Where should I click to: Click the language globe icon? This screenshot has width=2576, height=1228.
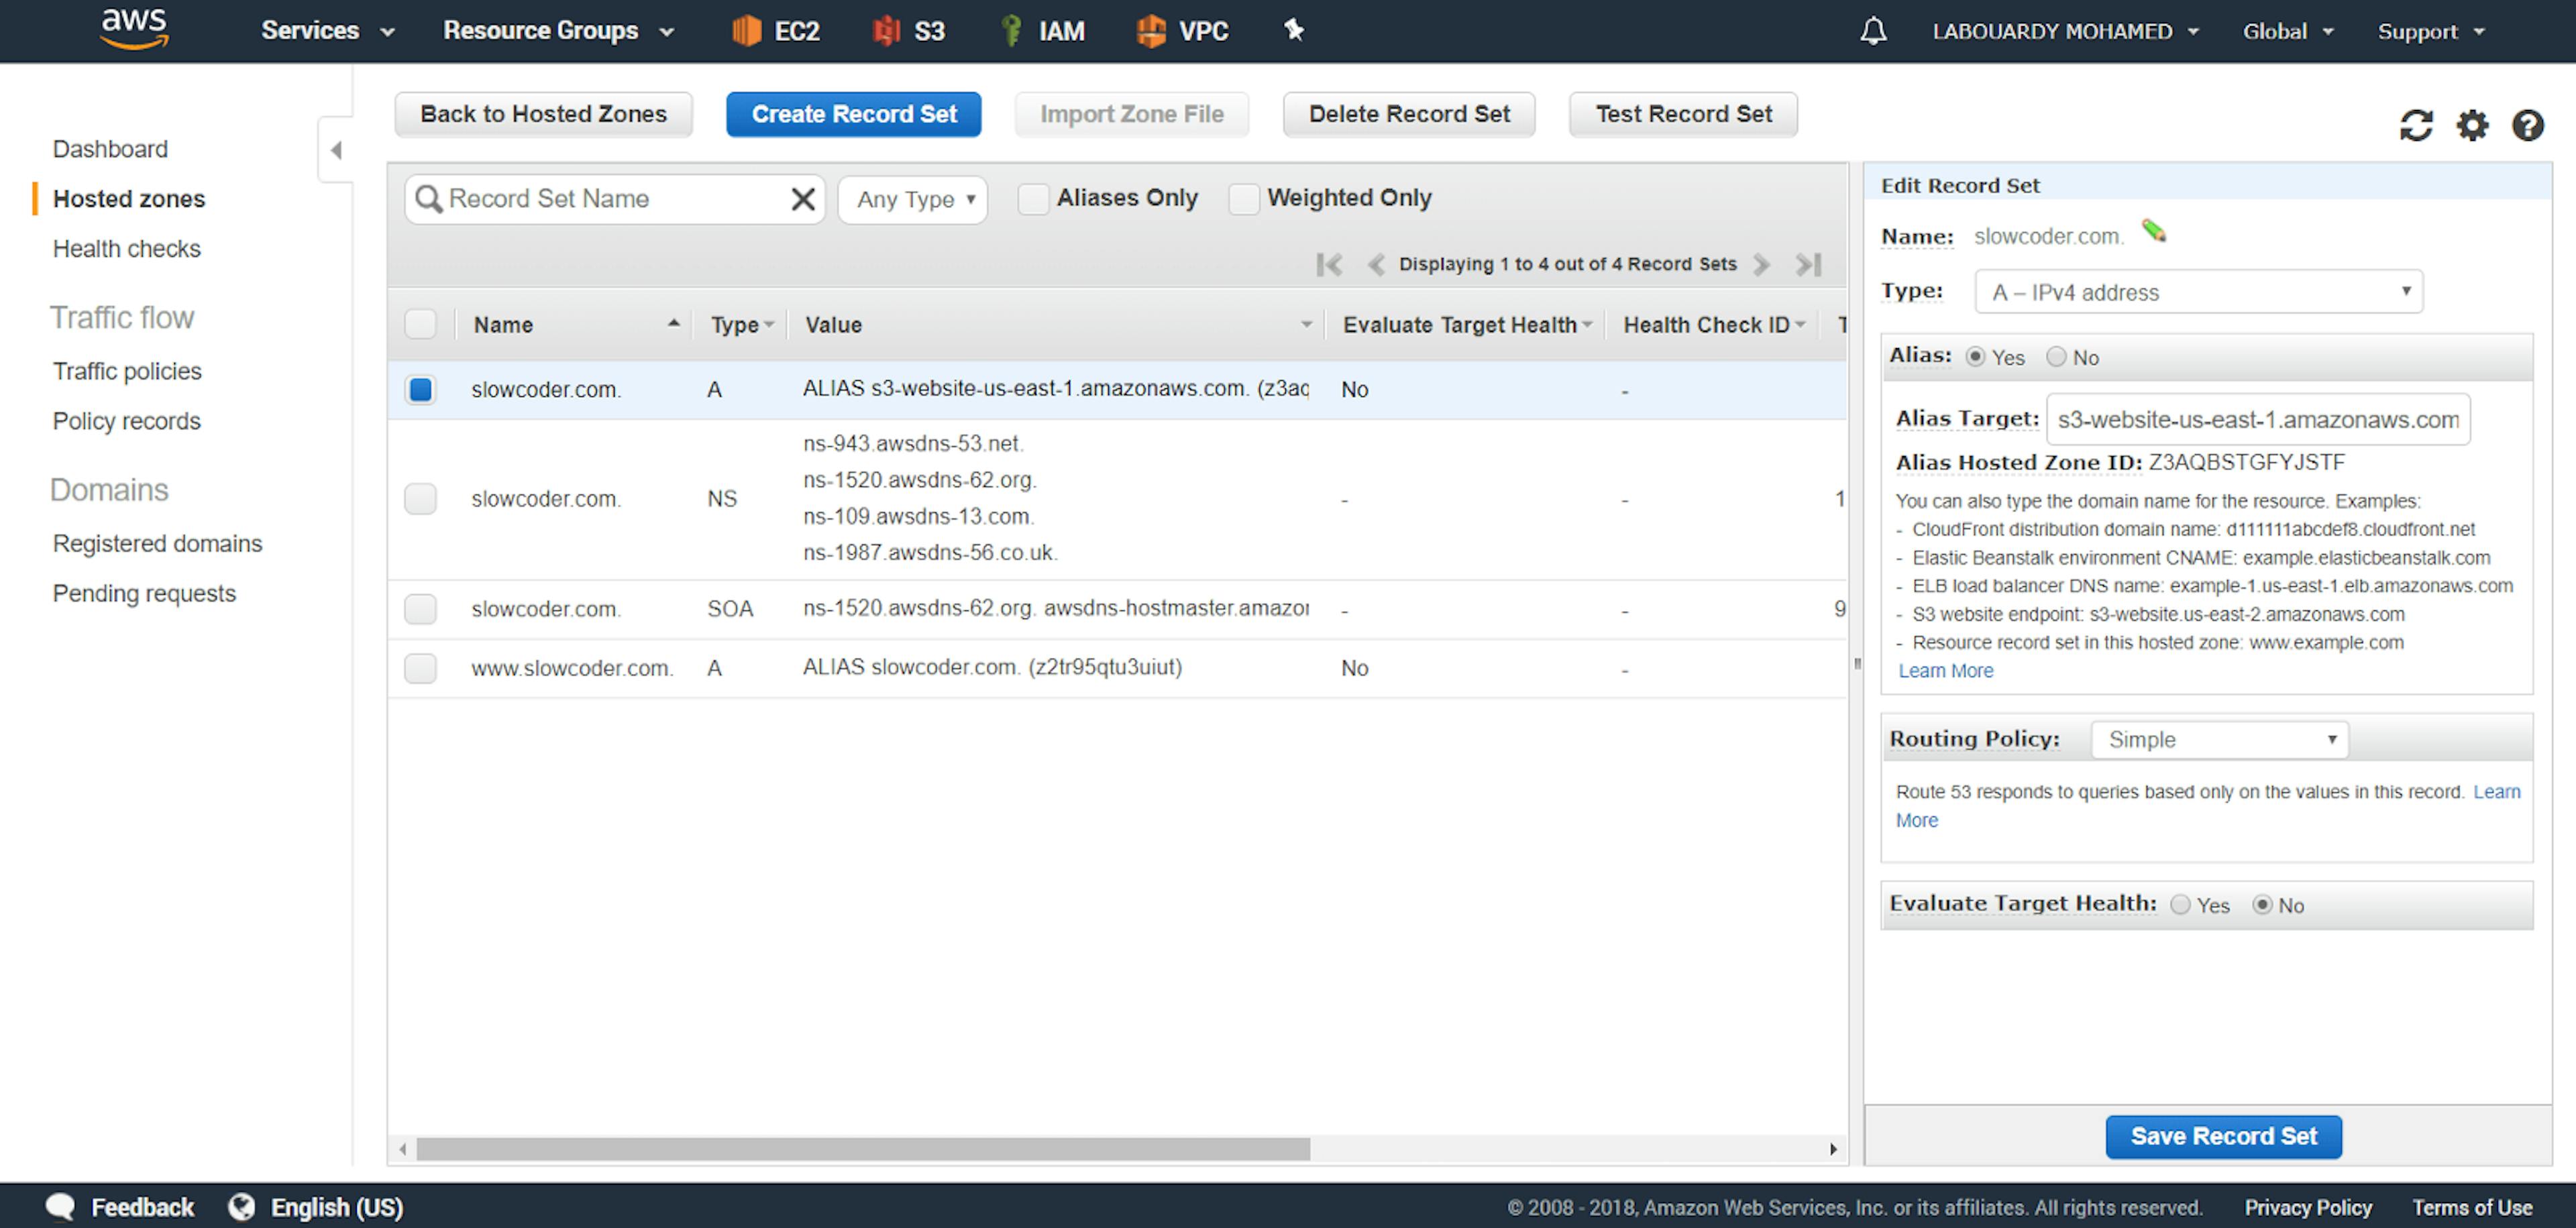click(x=241, y=1206)
